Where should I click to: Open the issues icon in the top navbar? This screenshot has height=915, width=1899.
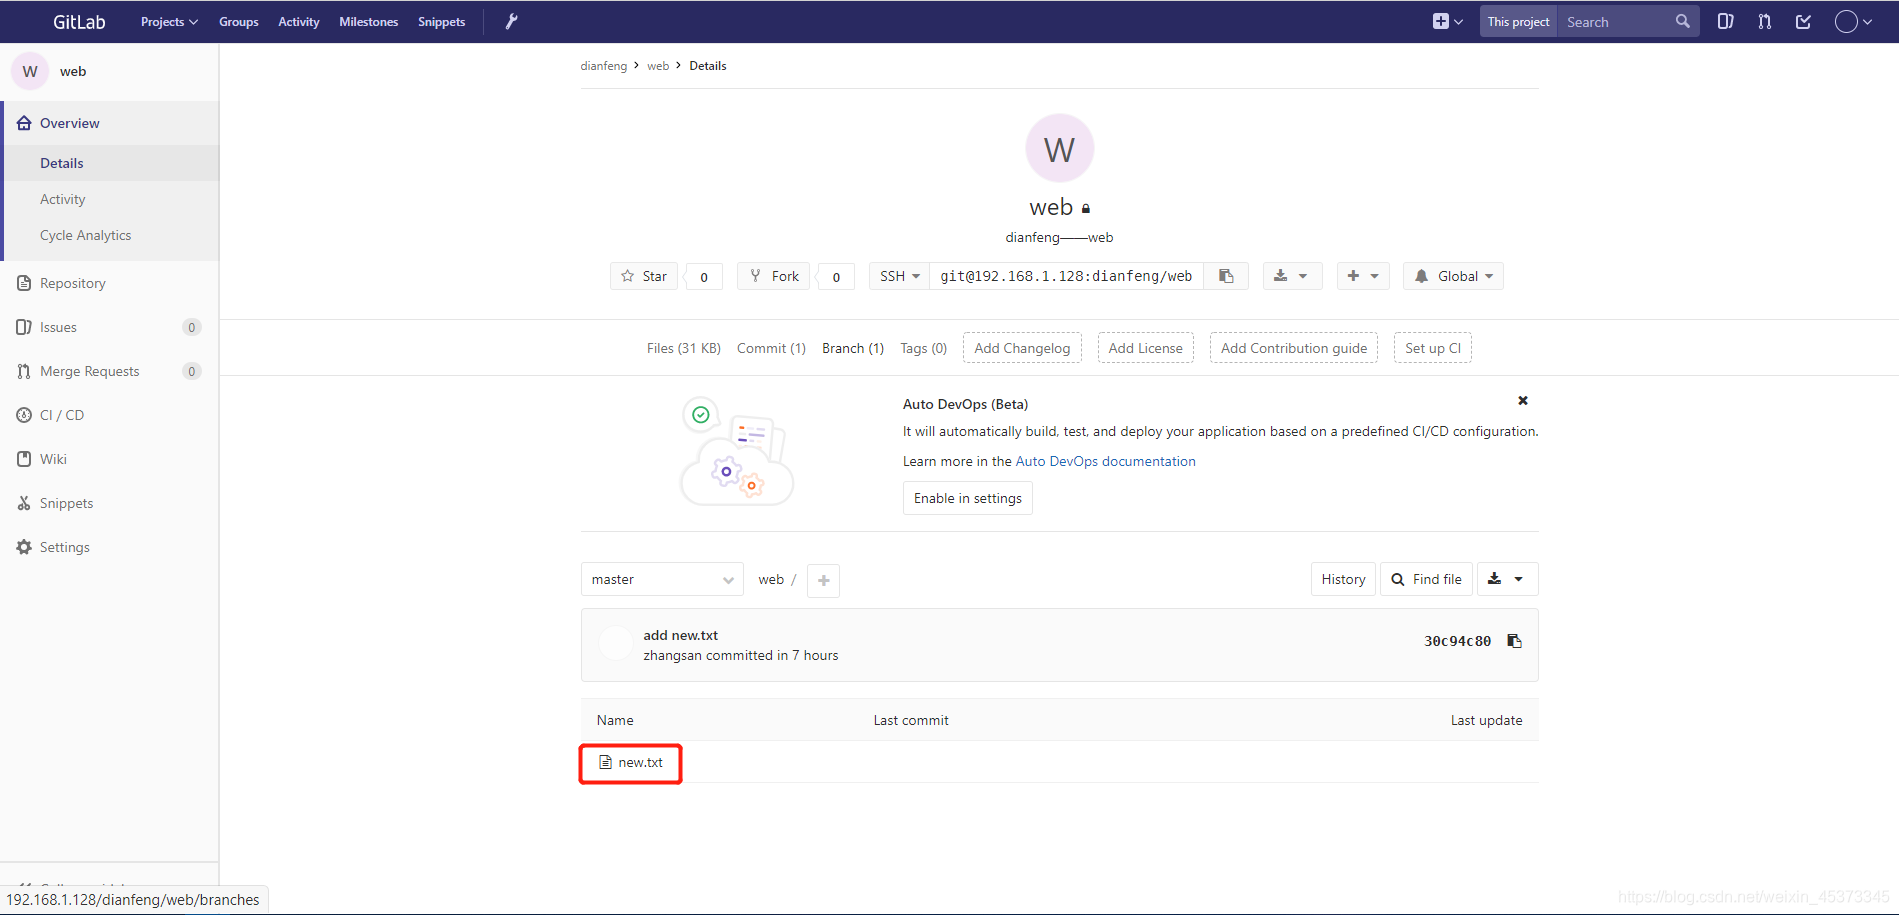1725,21
